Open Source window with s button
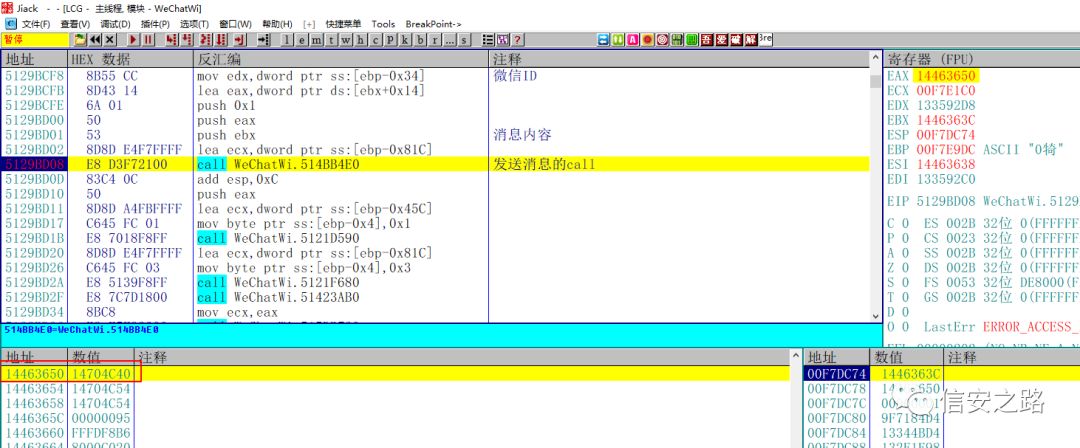1080x448 pixels. tap(464, 40)
